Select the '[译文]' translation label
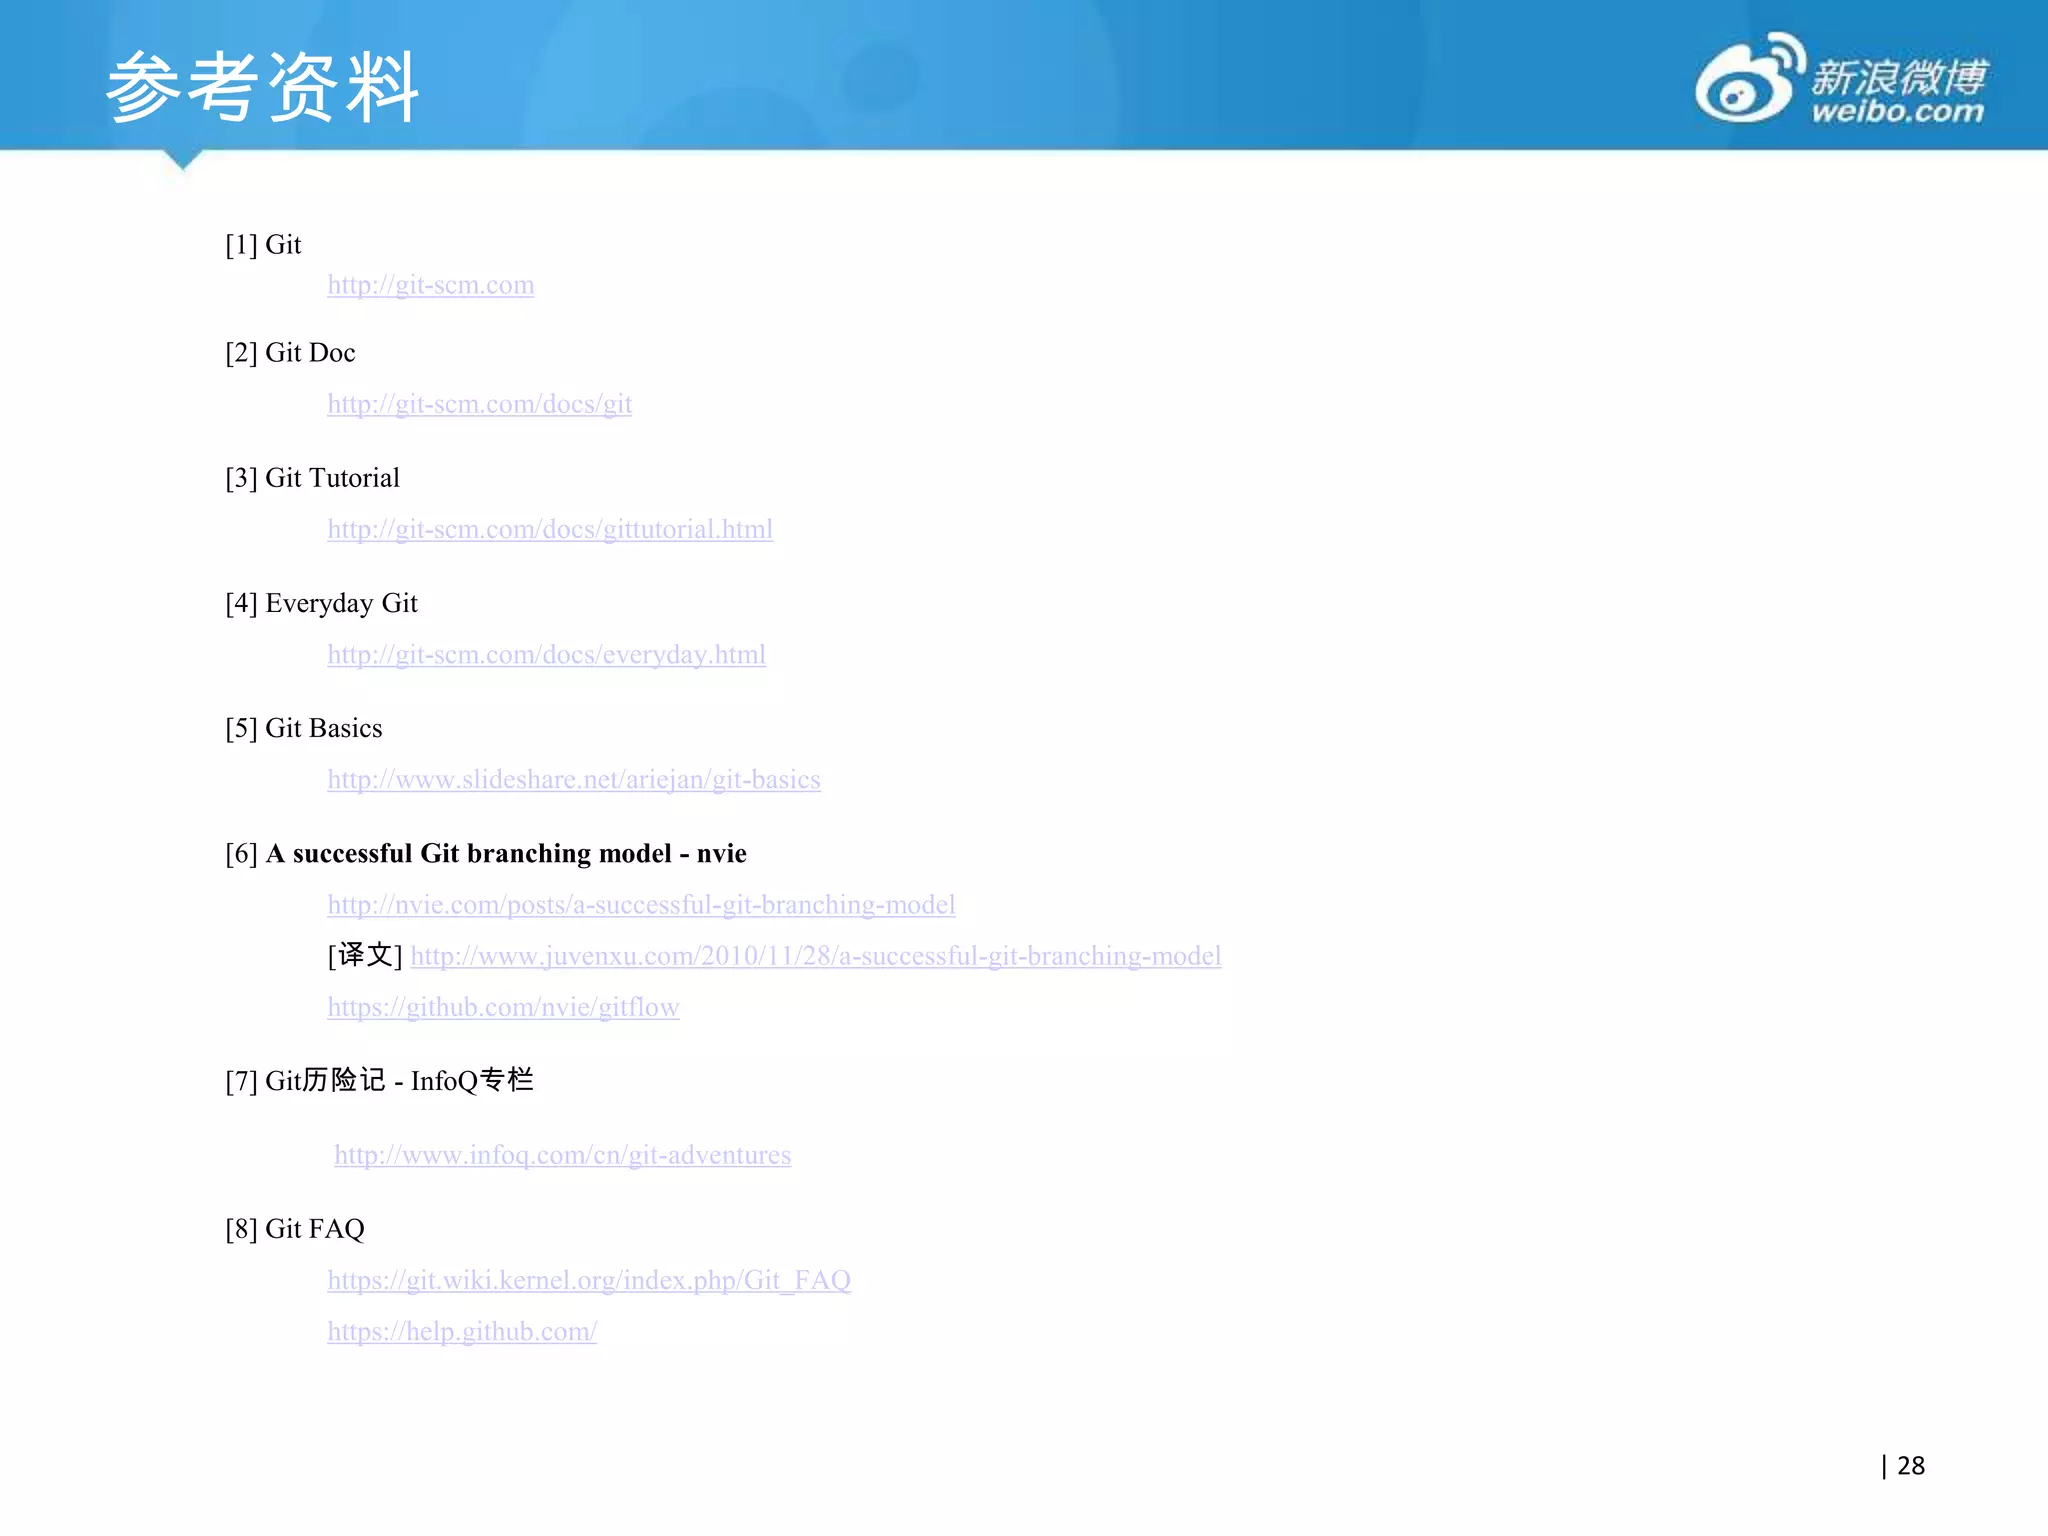Screen dimensions: 2048x1536 coord(365,956)
